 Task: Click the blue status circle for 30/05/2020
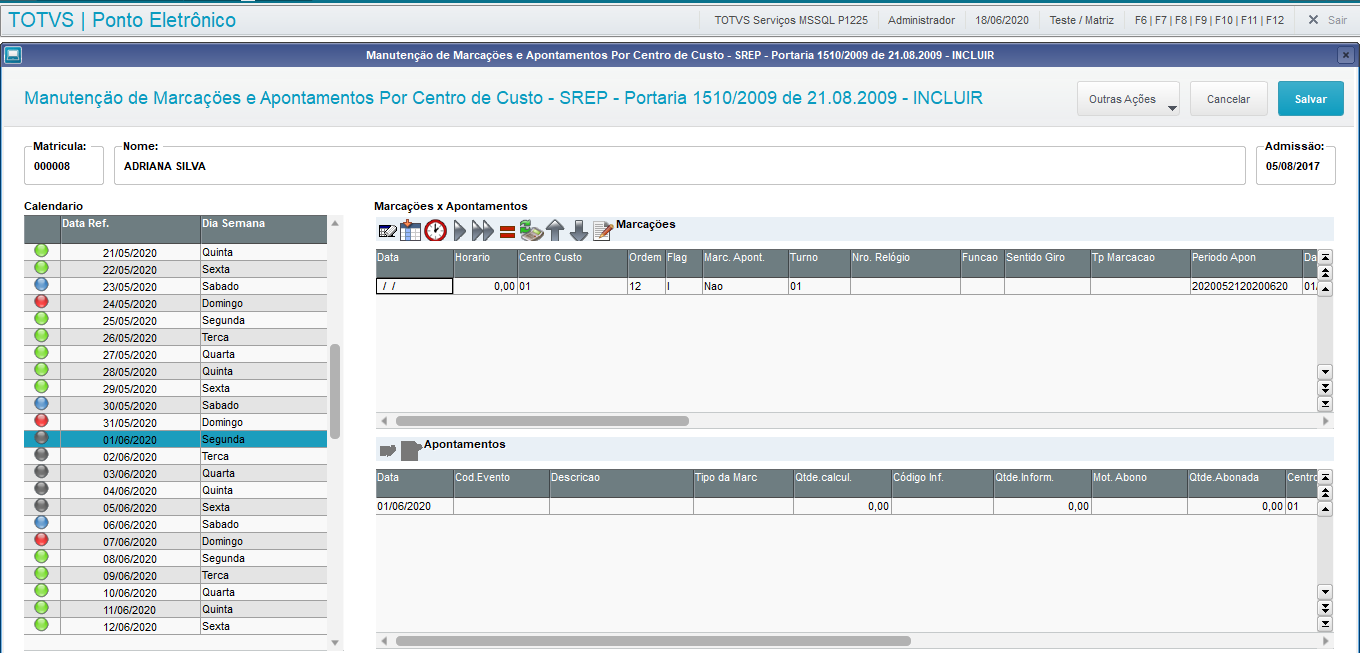point(41,404)
